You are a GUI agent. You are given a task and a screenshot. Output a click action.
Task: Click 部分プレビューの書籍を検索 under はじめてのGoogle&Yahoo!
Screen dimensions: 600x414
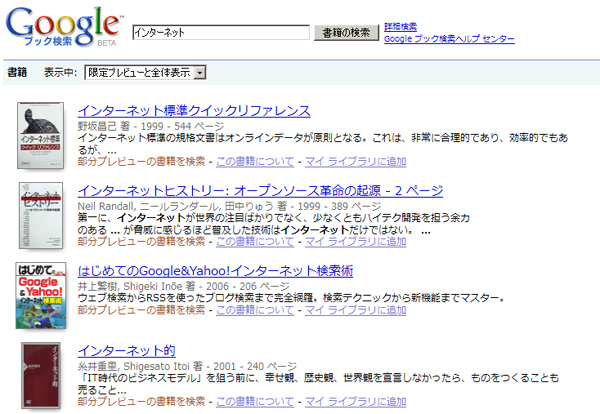pyautogui.click(x=142, y=310)
